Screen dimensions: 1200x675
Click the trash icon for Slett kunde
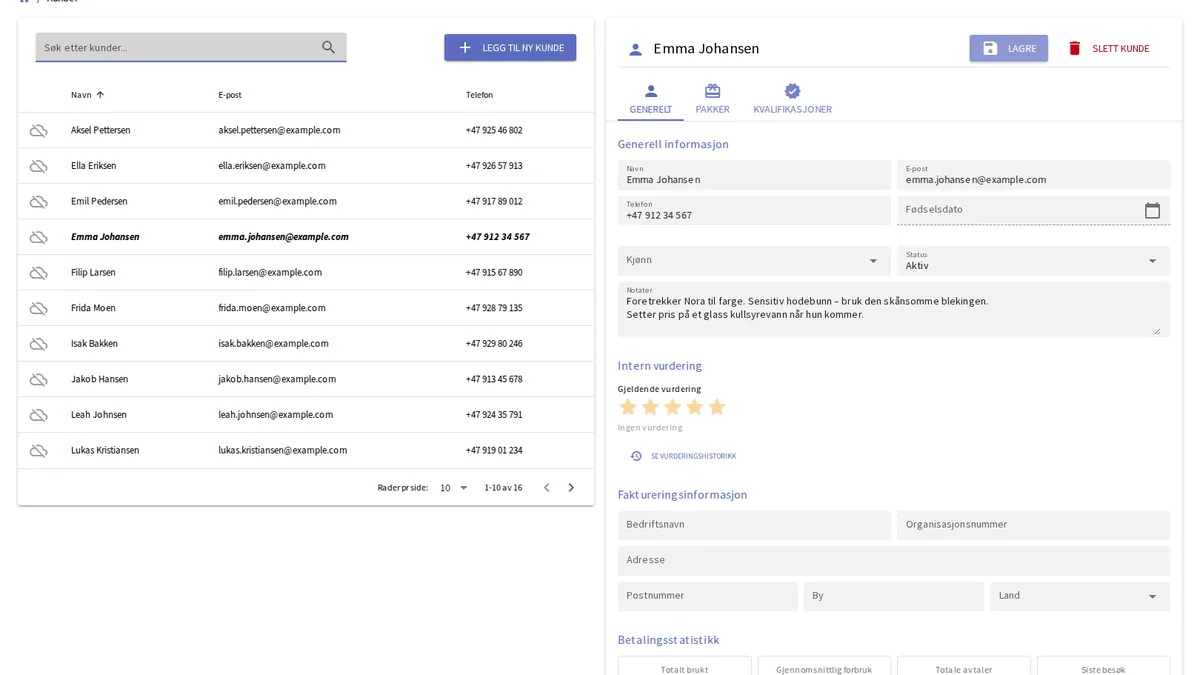pos(1075,48)
